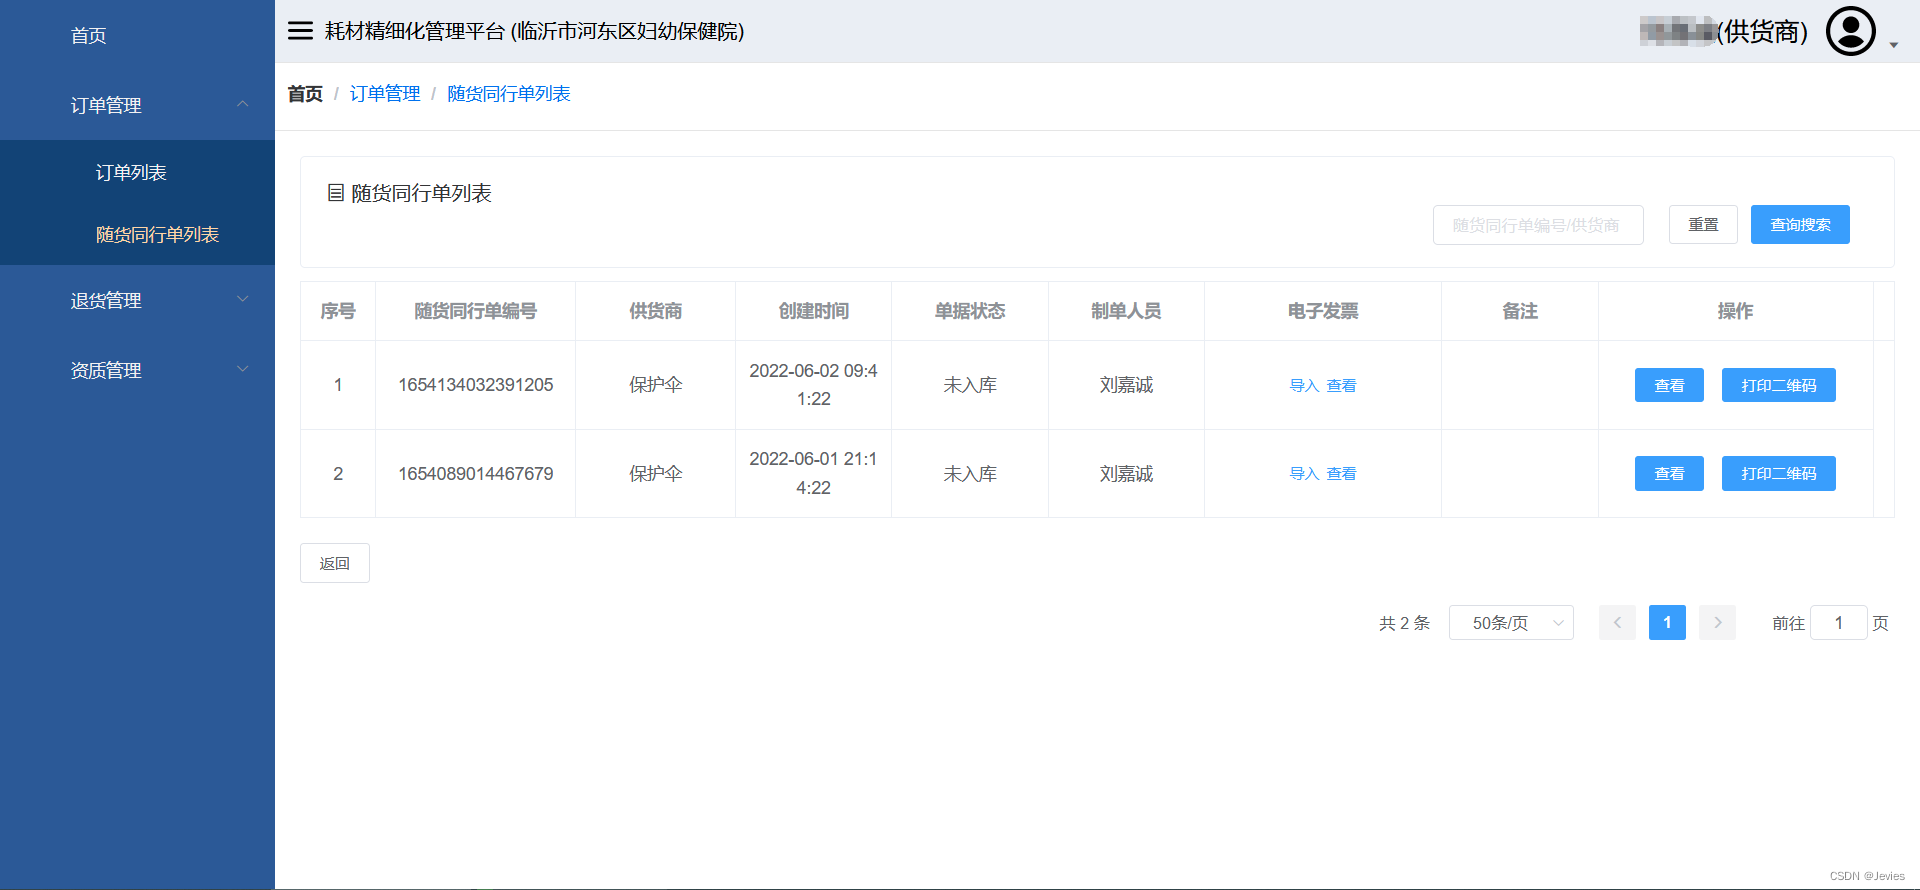
Task: Open the user avatar profile icon
Action: [1851, 31]
